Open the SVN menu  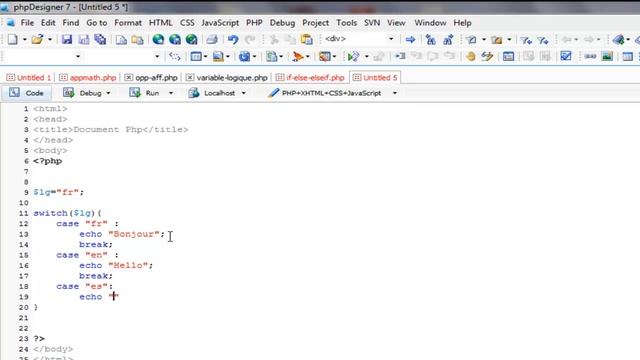[372, 23]
